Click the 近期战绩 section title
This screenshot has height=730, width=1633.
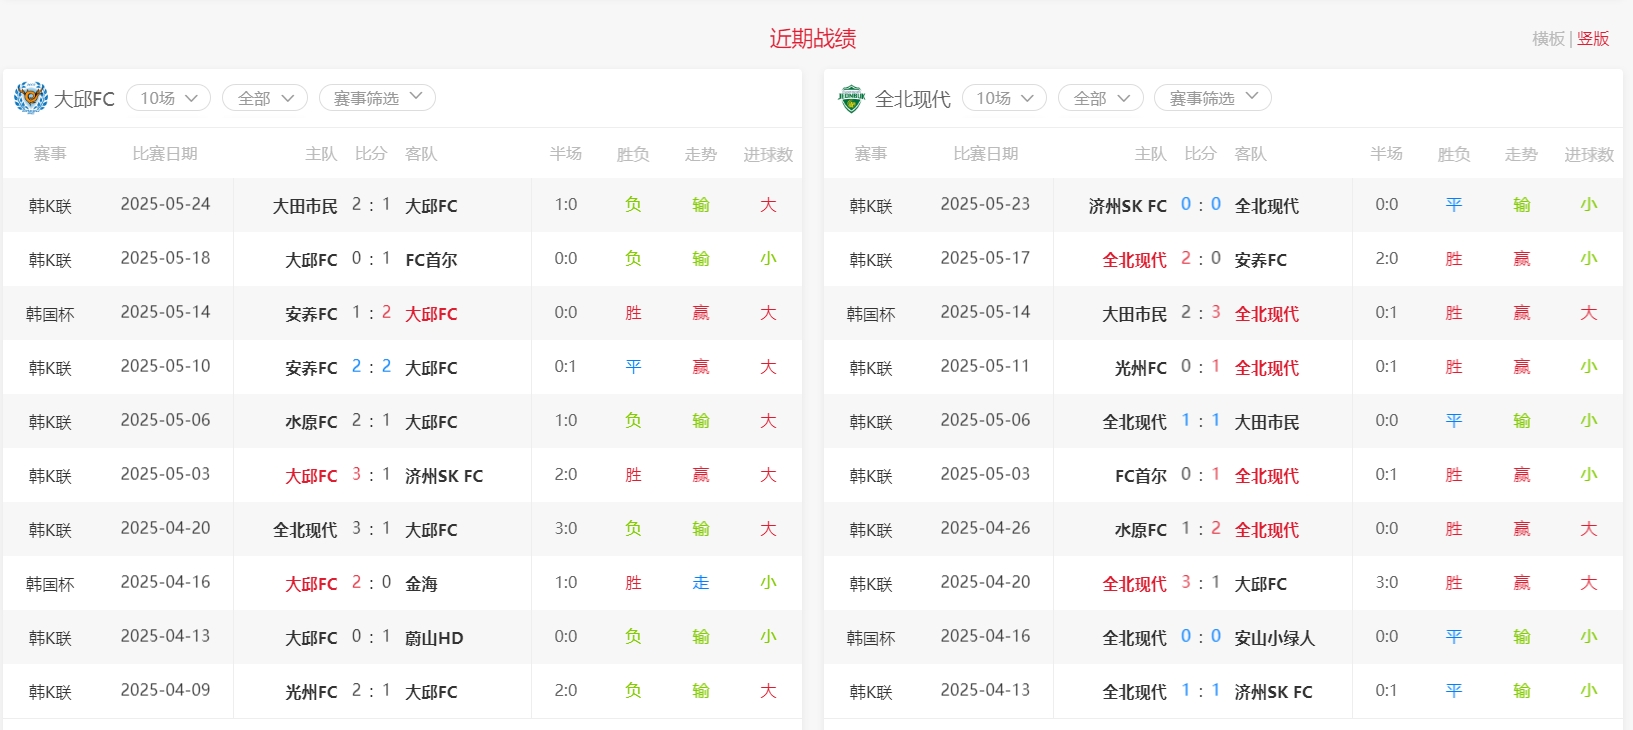[812, 39]
